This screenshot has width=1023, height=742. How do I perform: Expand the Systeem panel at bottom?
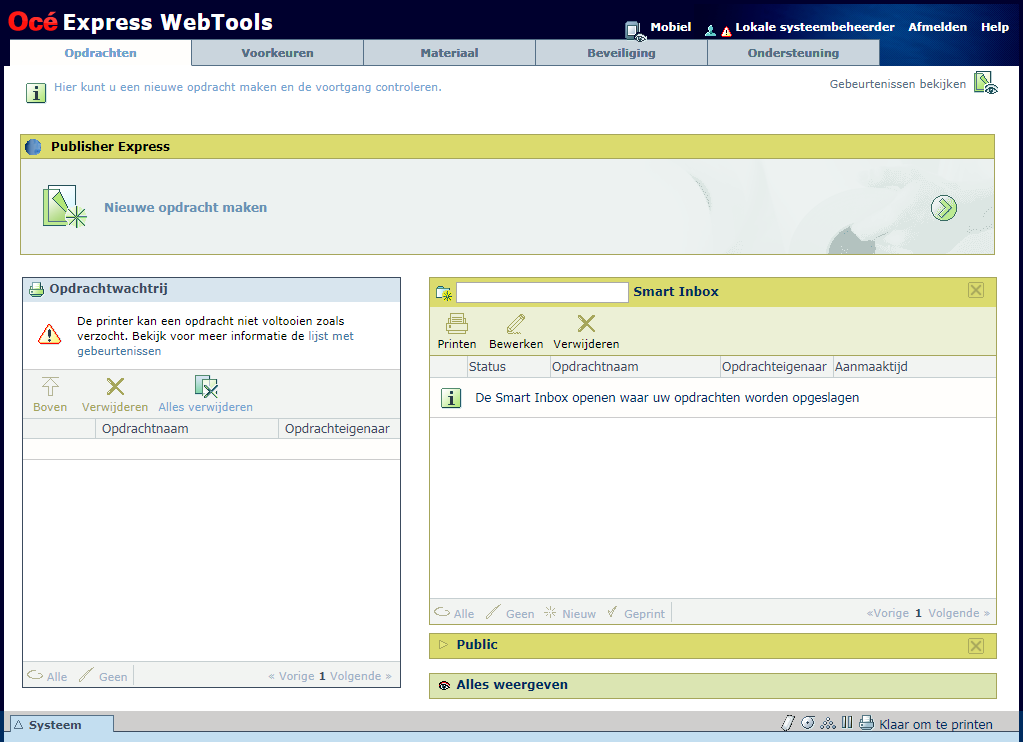click(61, 724)
